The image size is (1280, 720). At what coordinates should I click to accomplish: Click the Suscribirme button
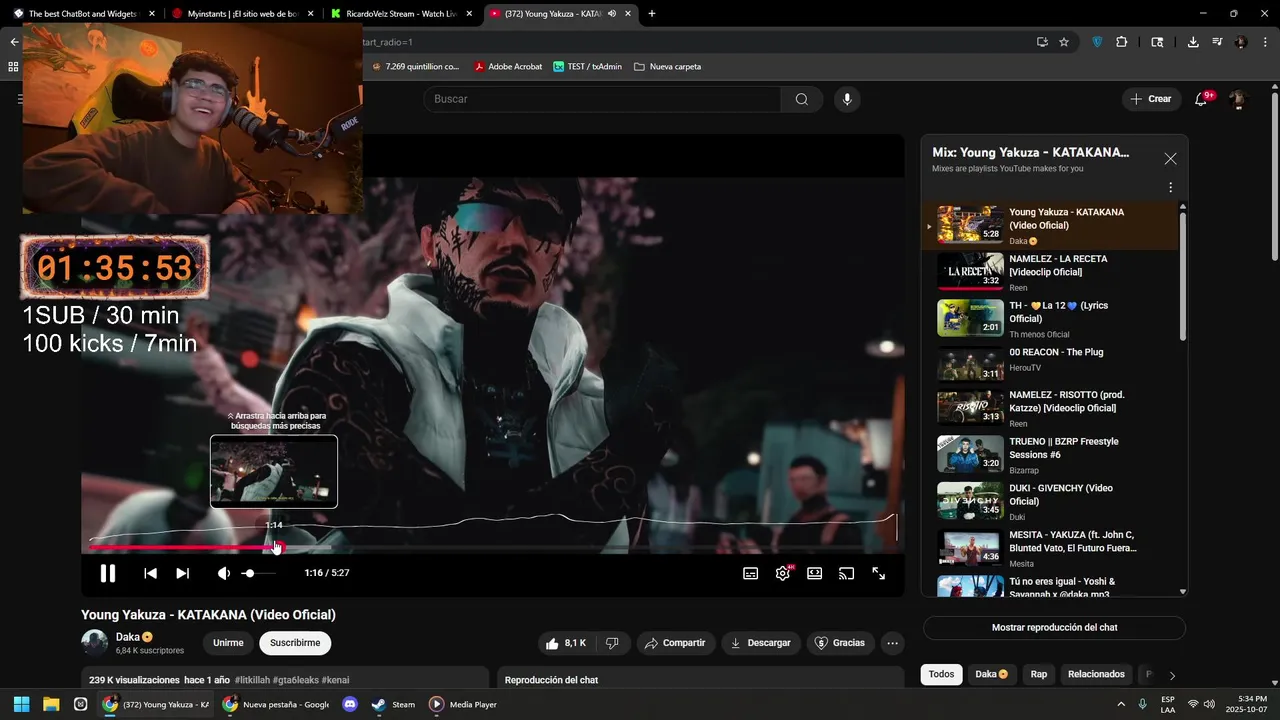tap(295, 643)
